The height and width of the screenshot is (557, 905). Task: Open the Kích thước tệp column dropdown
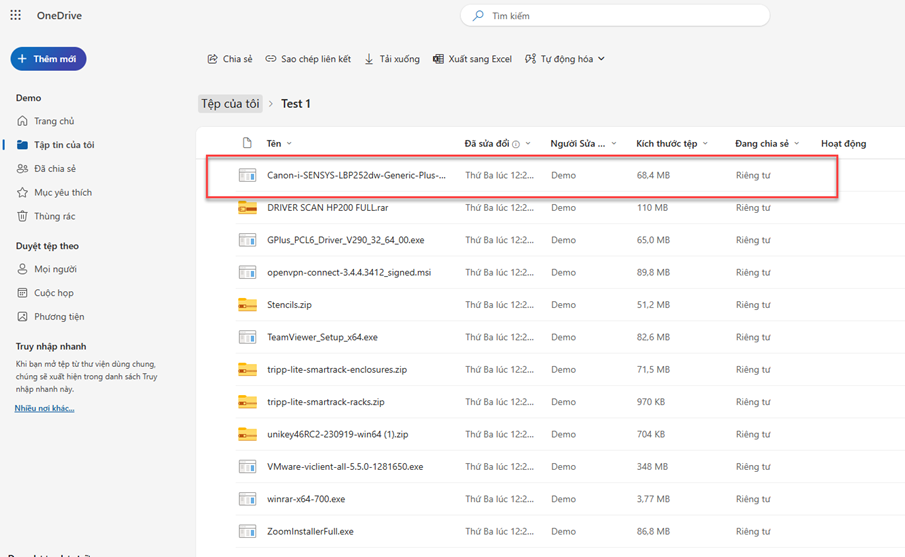[x=705, y=144]
